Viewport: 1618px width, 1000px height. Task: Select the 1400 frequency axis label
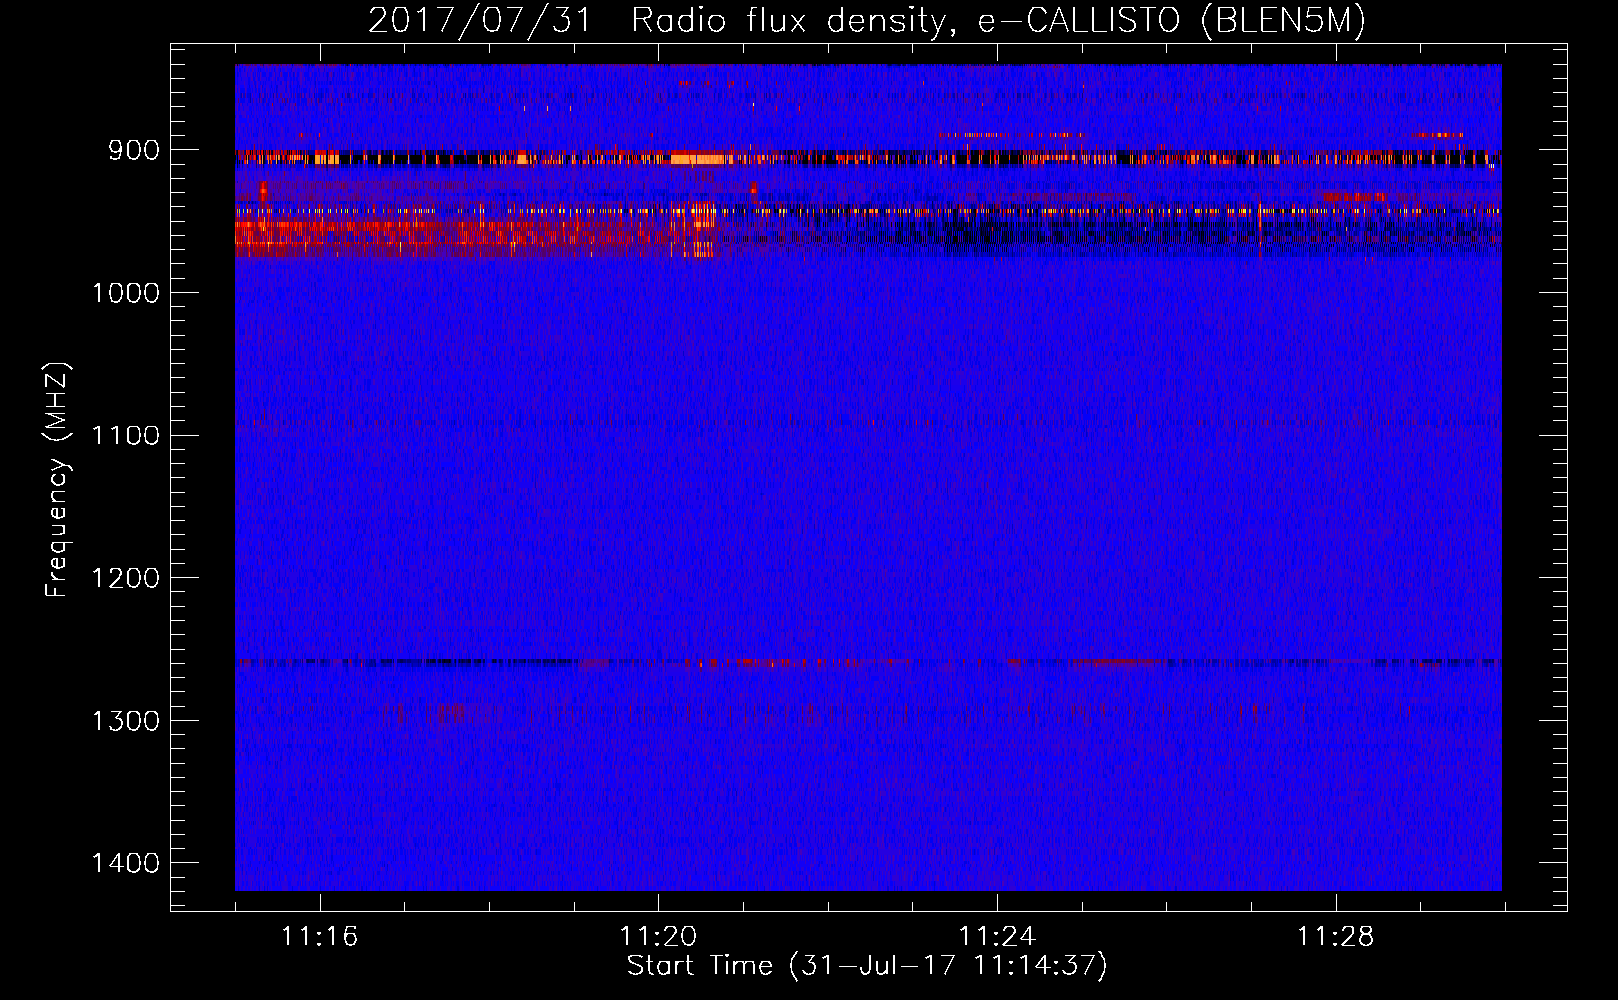coord(125,864)
